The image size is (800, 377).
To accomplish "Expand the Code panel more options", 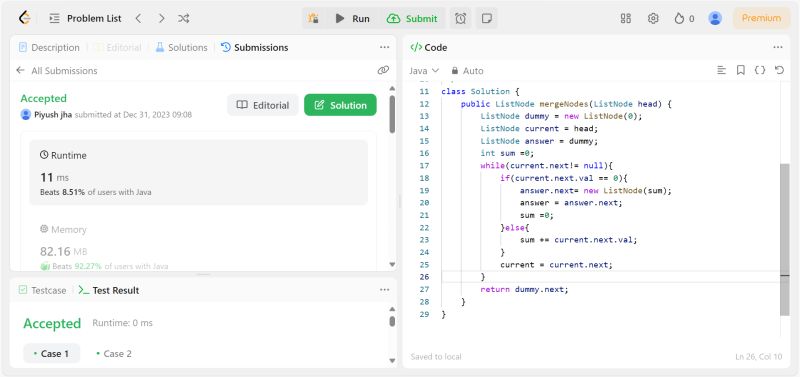I will [778, 47].
